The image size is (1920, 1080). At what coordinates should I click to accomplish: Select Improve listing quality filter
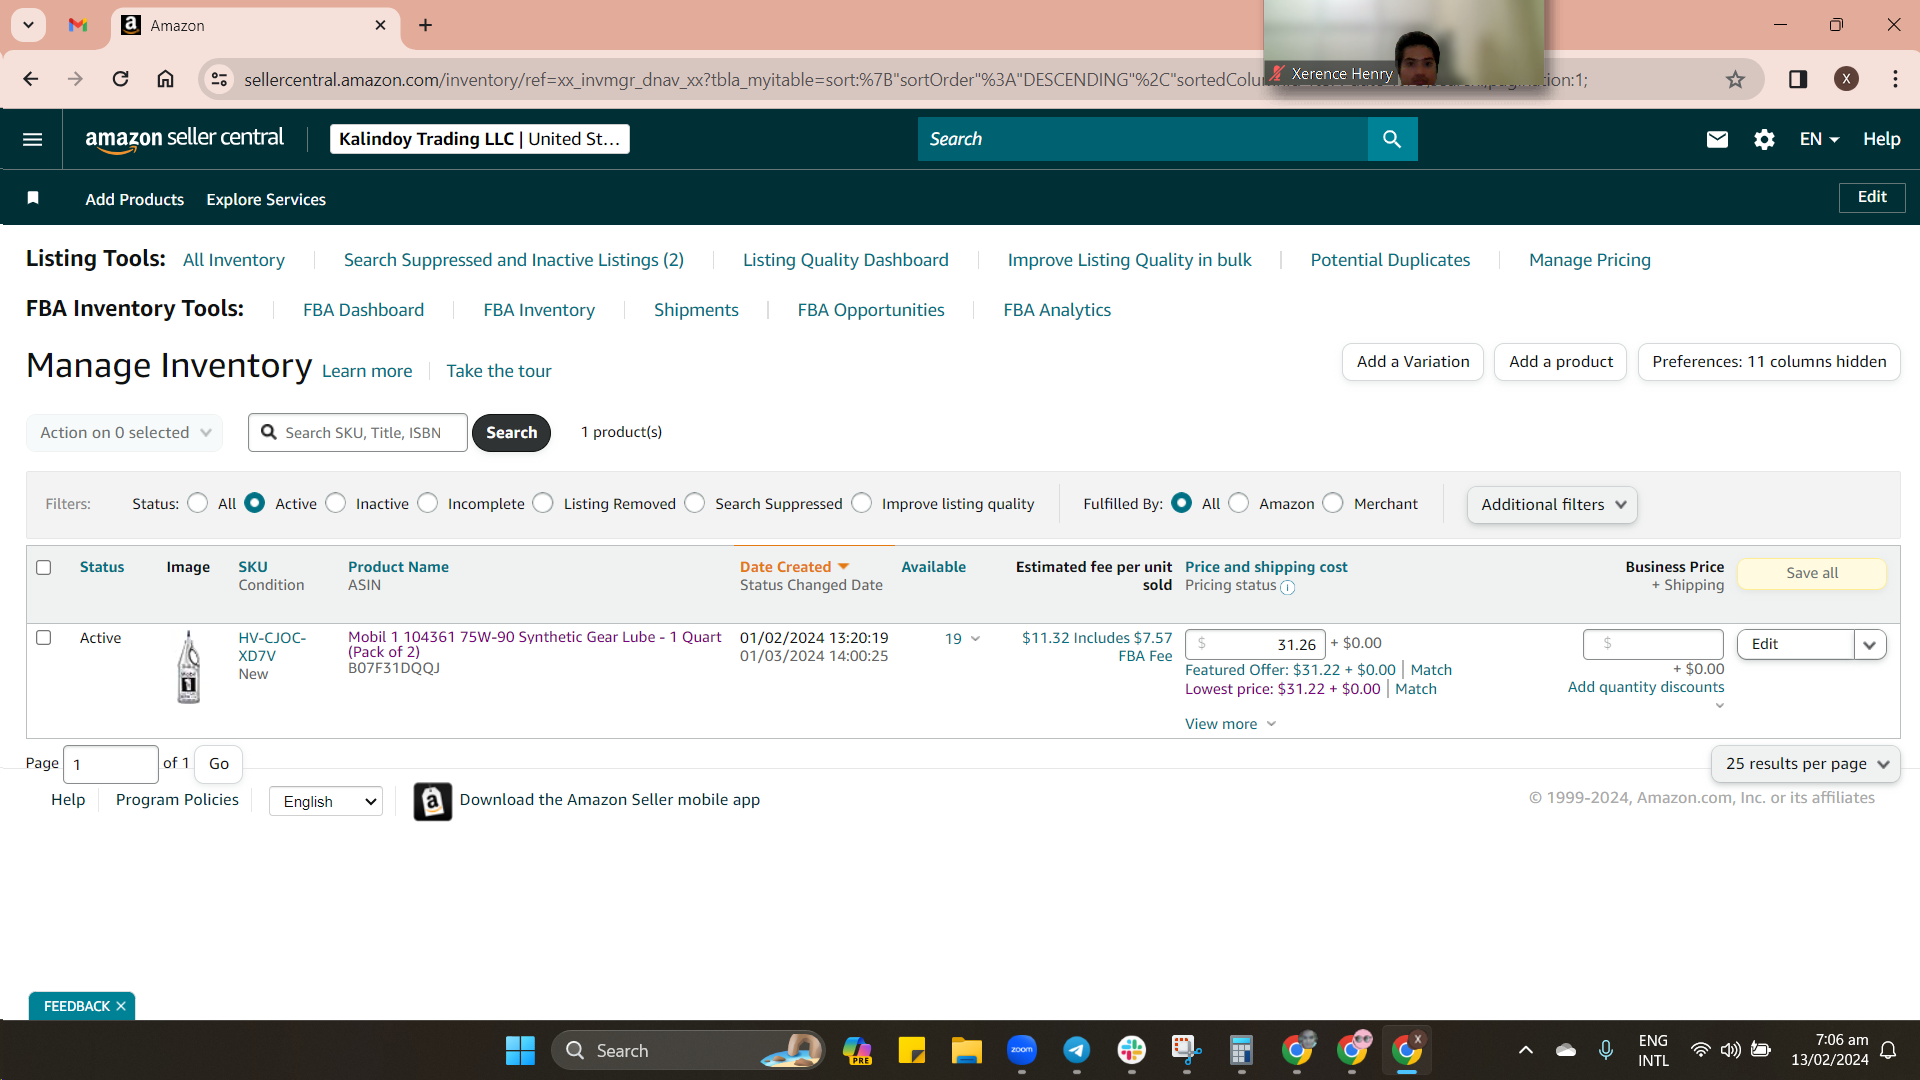tap(862, 503)
